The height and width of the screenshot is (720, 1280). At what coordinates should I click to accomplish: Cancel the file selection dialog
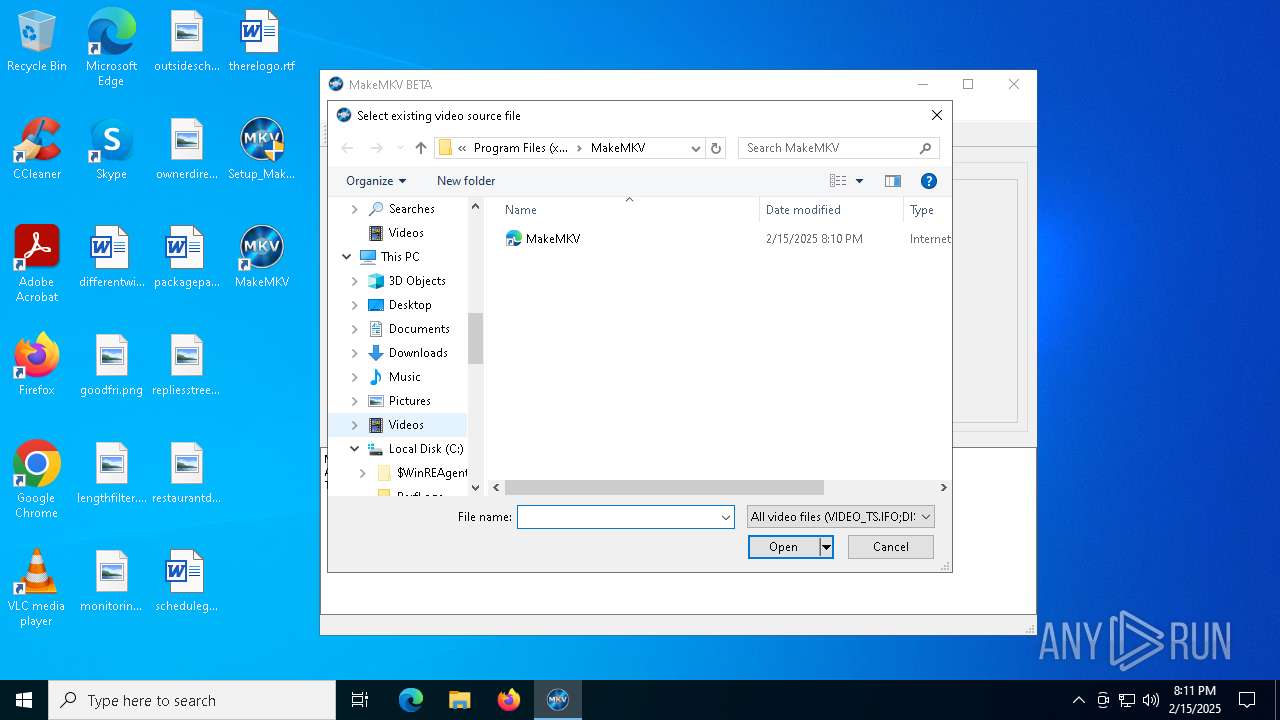(891, 547)
